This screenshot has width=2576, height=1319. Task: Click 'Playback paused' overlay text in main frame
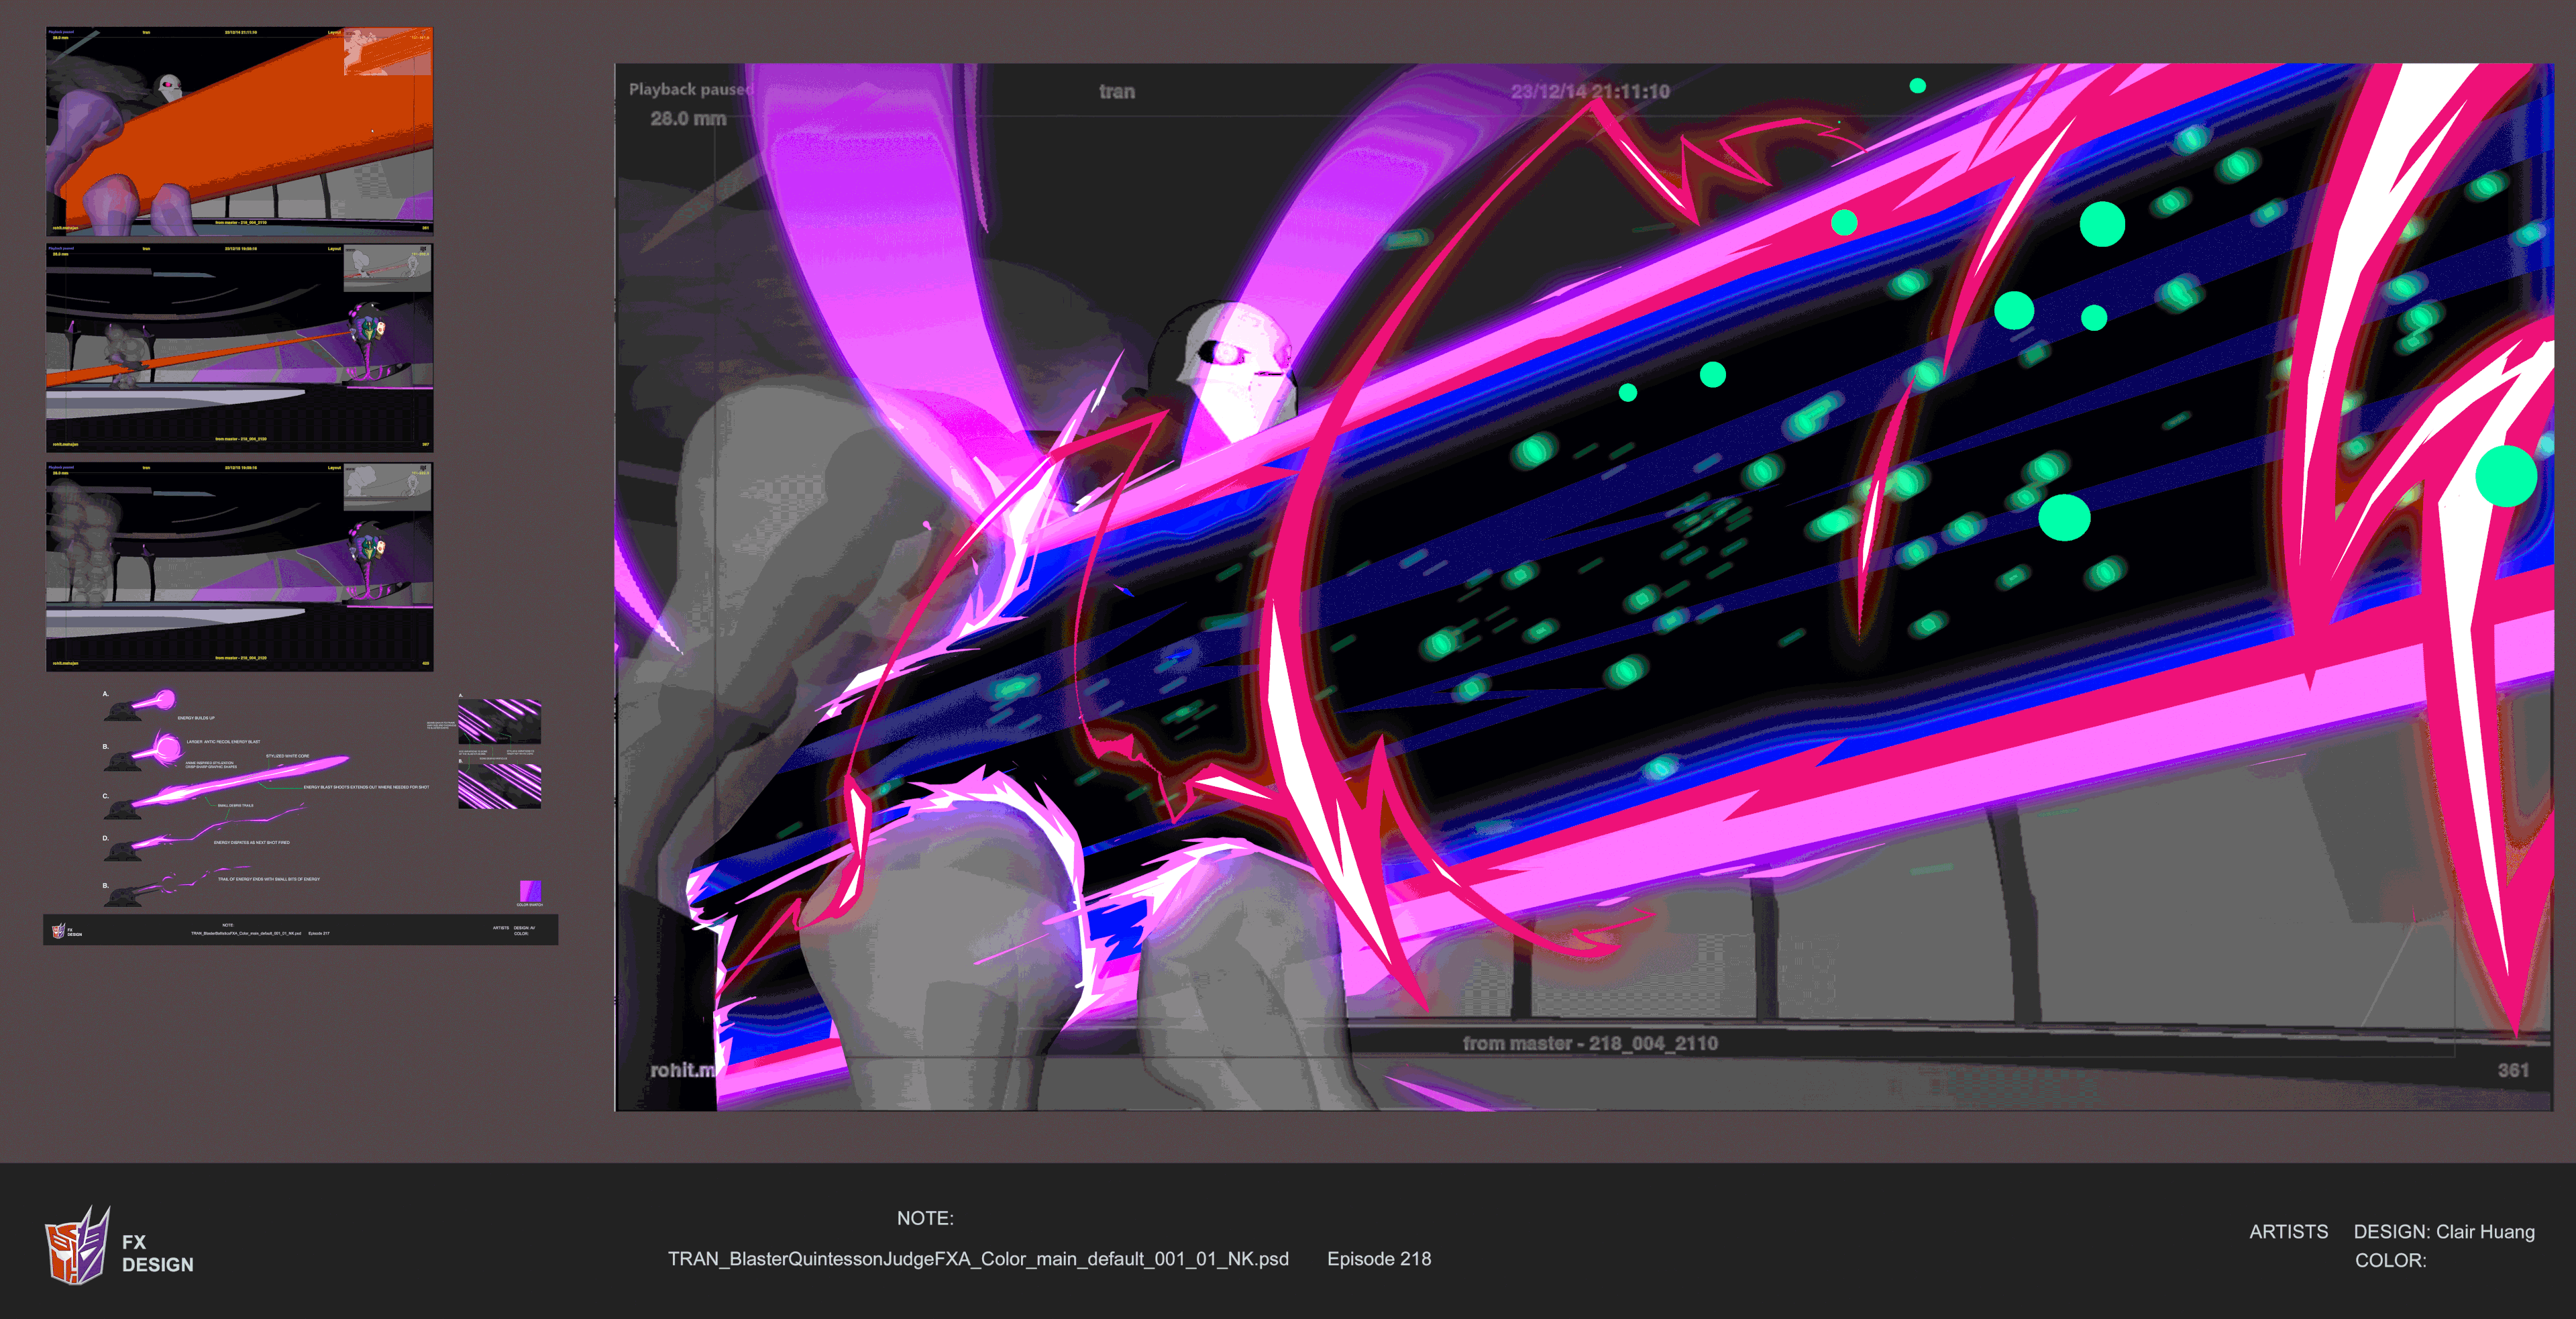coord(691,90)
